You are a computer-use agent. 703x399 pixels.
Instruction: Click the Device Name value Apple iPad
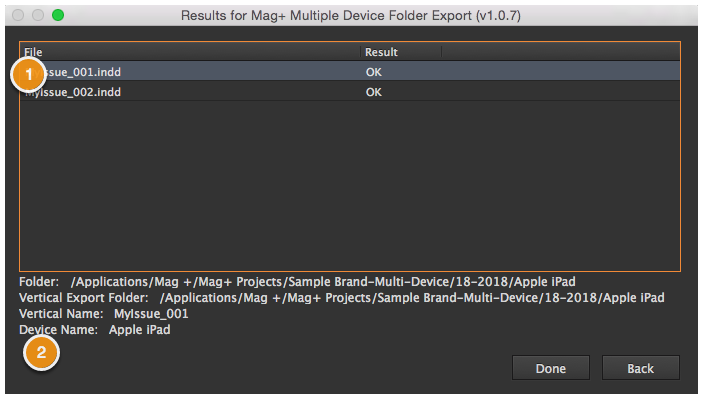click(139, 330)
